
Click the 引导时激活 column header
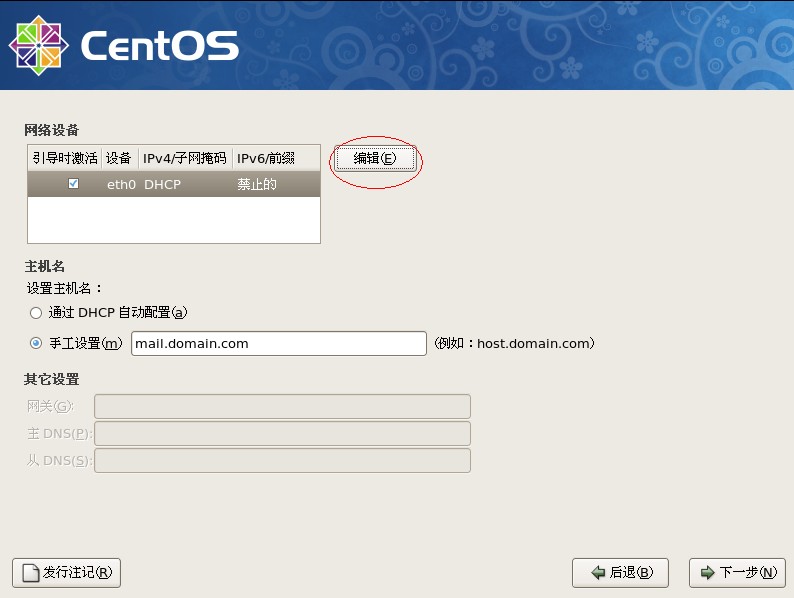click(65, 158)
